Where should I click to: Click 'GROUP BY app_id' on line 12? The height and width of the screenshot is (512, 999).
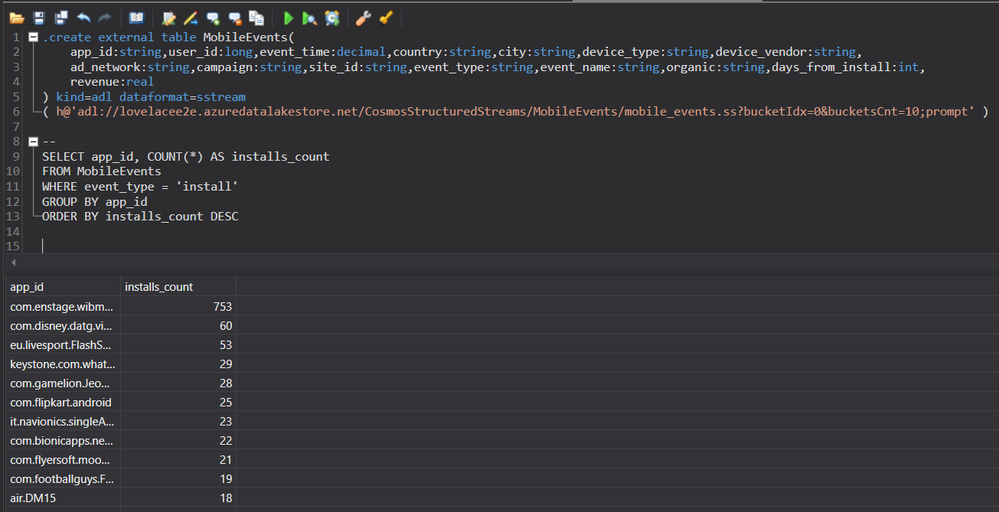point(94,201)
